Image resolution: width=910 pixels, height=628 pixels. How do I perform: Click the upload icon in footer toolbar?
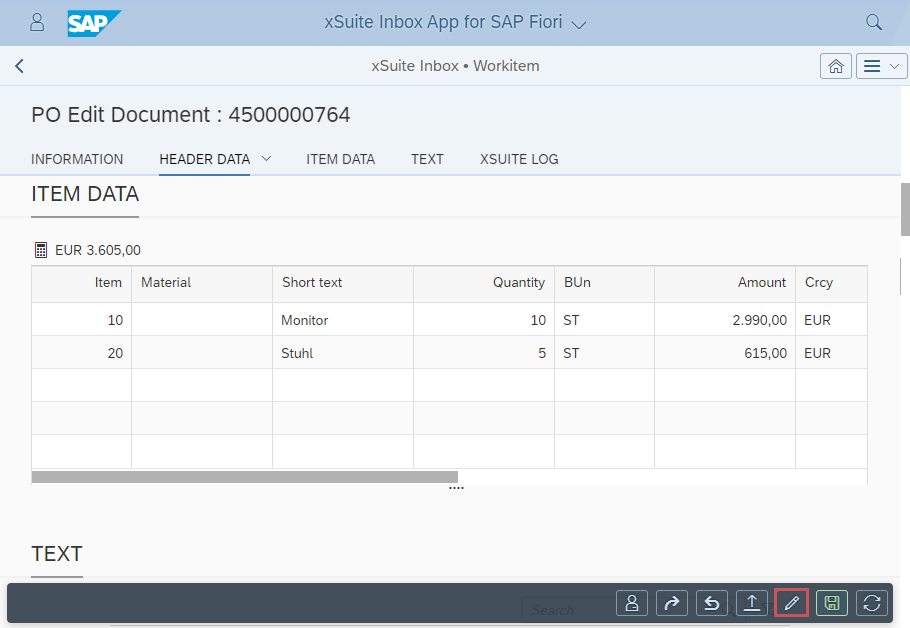[751, 603]
